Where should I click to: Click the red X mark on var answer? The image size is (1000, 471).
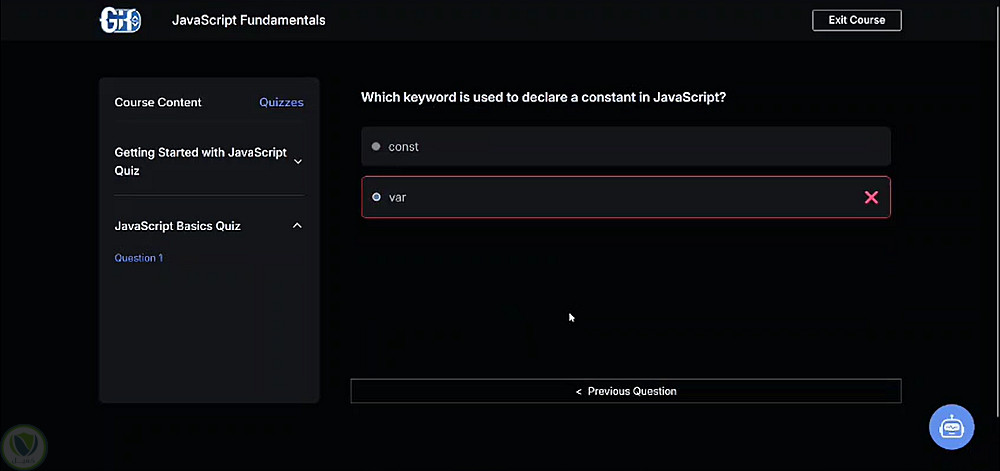[871, 198]
